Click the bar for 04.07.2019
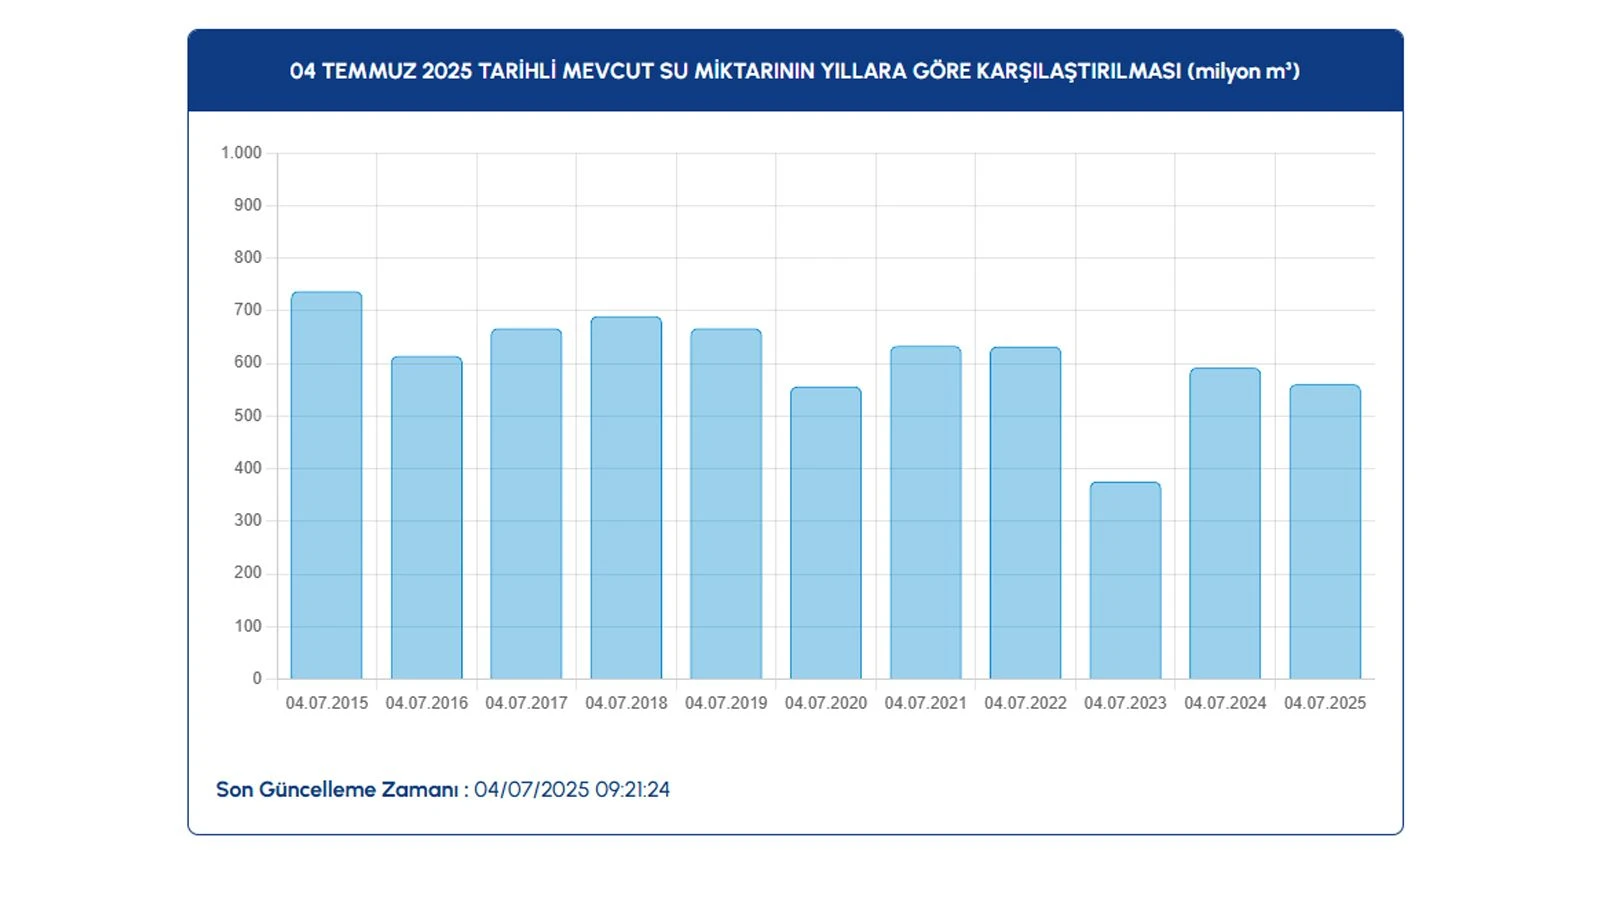 click(726, 504)
